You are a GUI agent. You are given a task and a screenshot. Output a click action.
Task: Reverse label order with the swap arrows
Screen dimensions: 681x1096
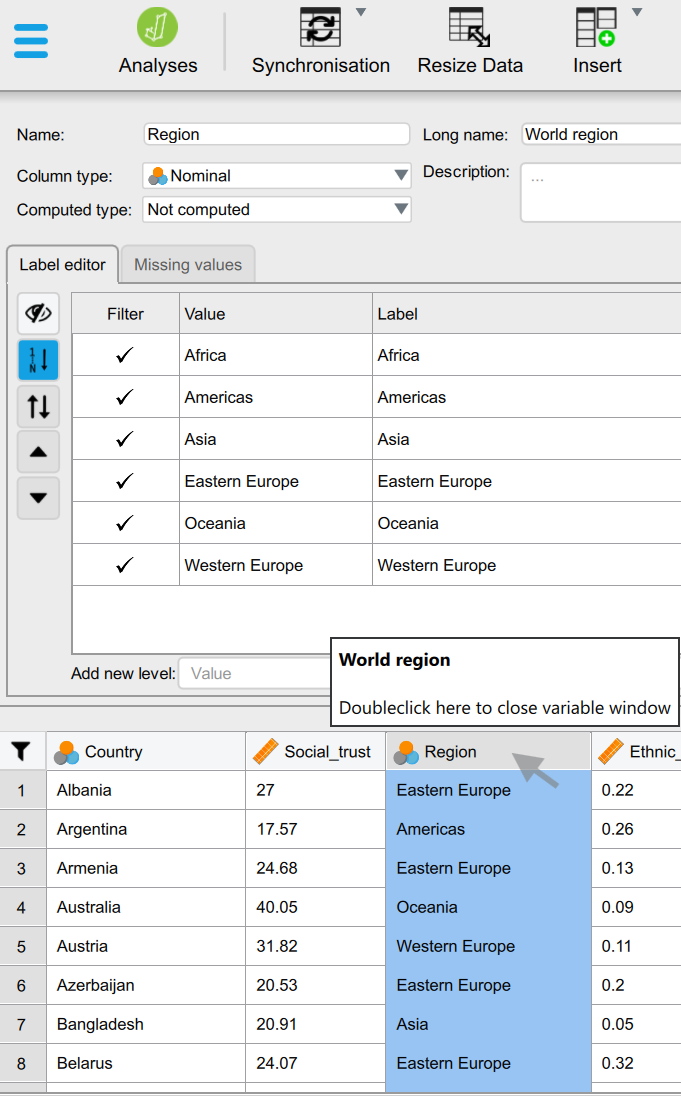click(38, 406)
